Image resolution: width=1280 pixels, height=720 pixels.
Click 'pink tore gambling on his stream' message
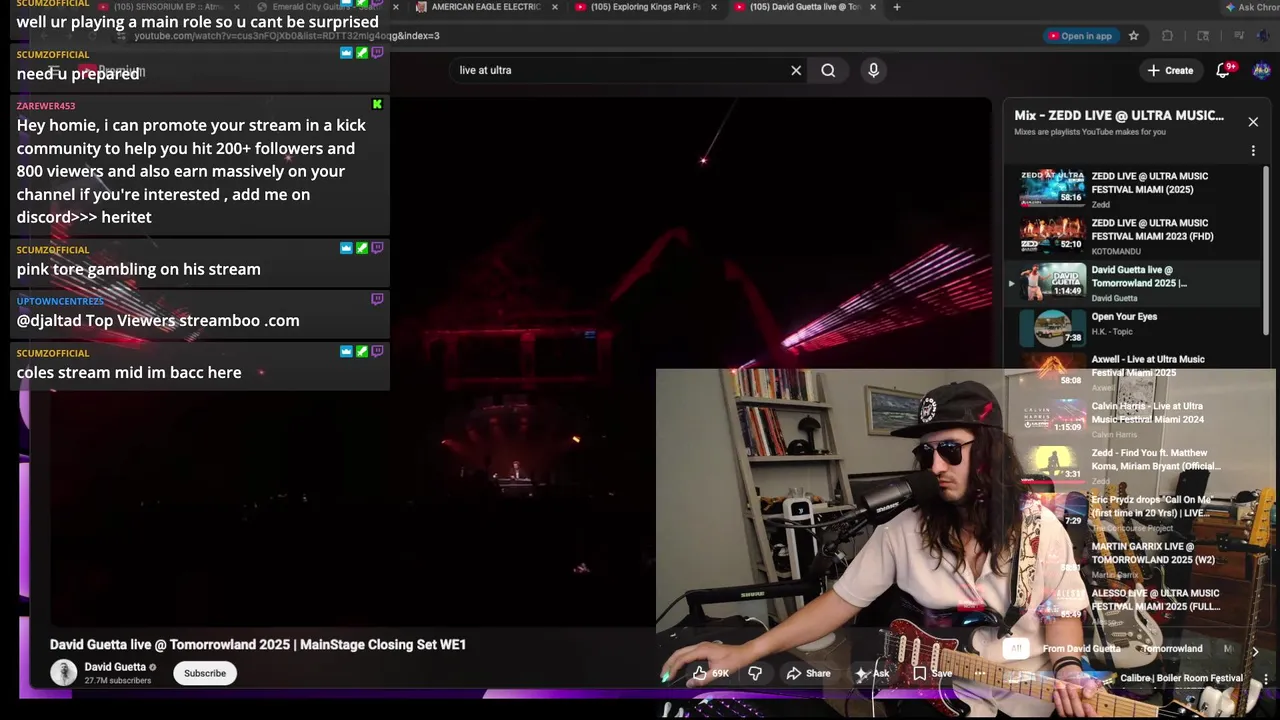tap(139, 269)
